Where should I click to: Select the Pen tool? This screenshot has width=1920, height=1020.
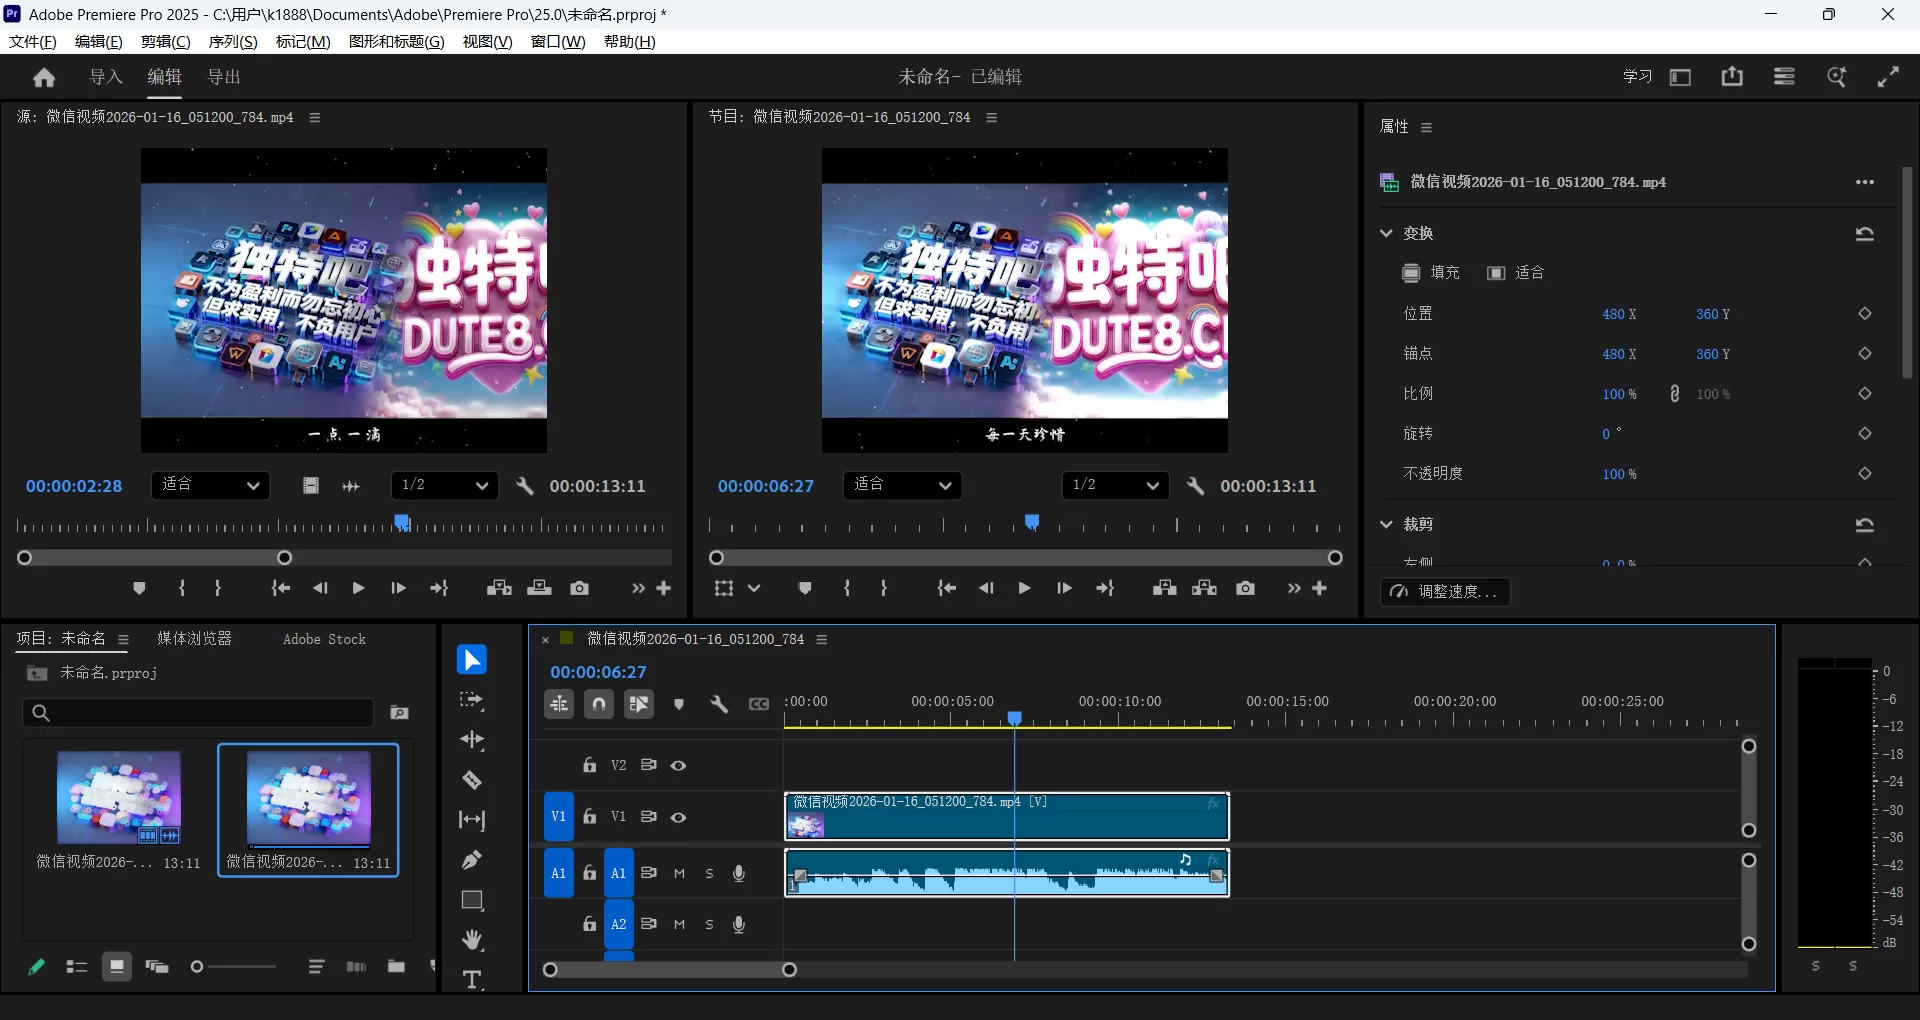(471, 860)
